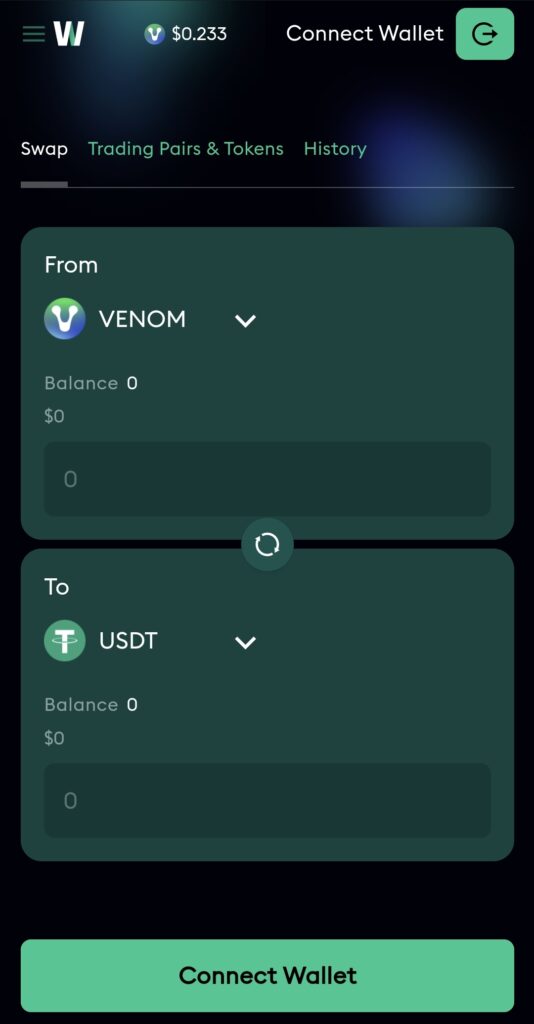The image size is (534, 1024).
Task: Expand the VENOM token dropdown chevron
Action: tap(245, 321)
